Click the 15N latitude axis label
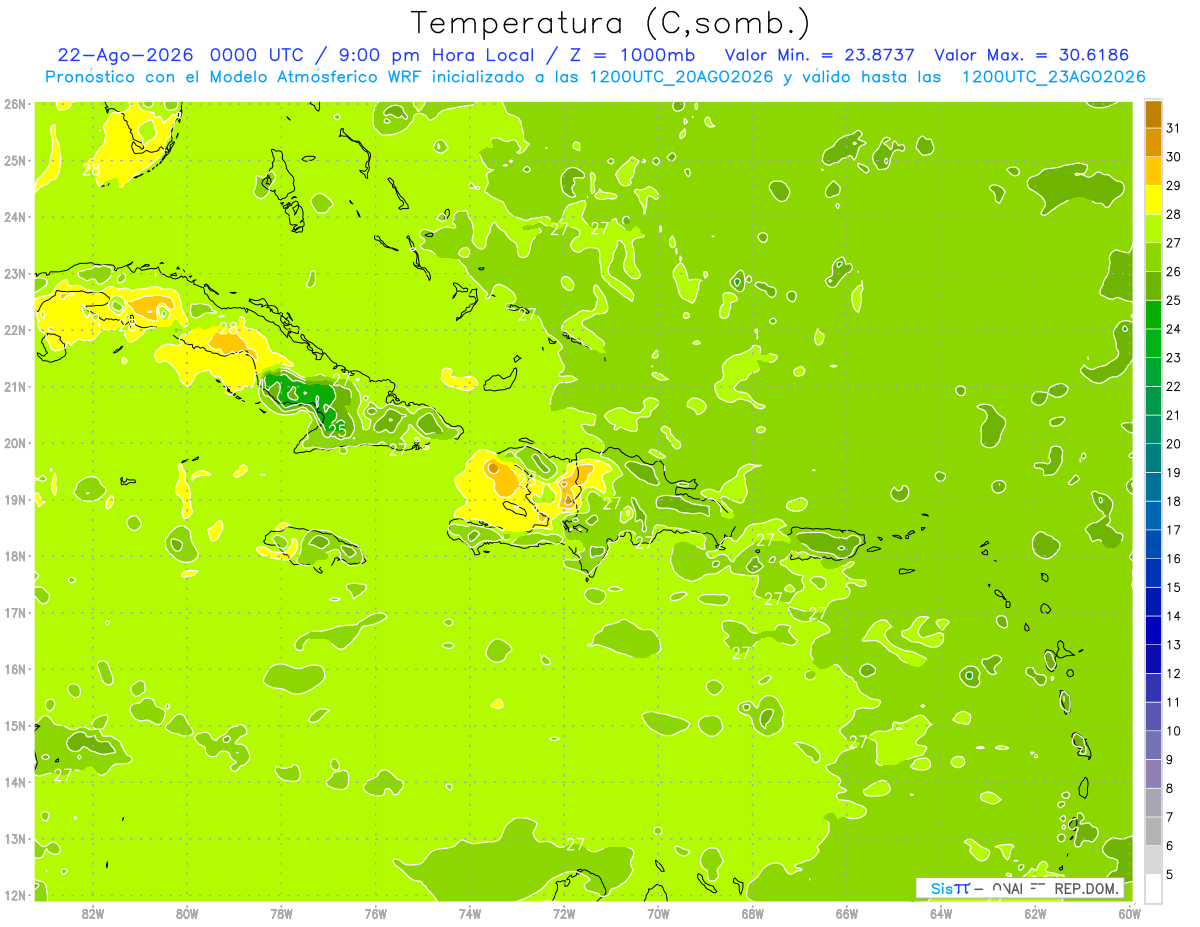 (x=14, y=725)
